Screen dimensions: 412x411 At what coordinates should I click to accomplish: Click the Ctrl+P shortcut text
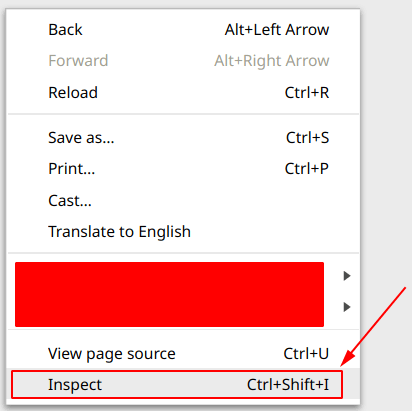pyautogui.click(x=307, y=169)
